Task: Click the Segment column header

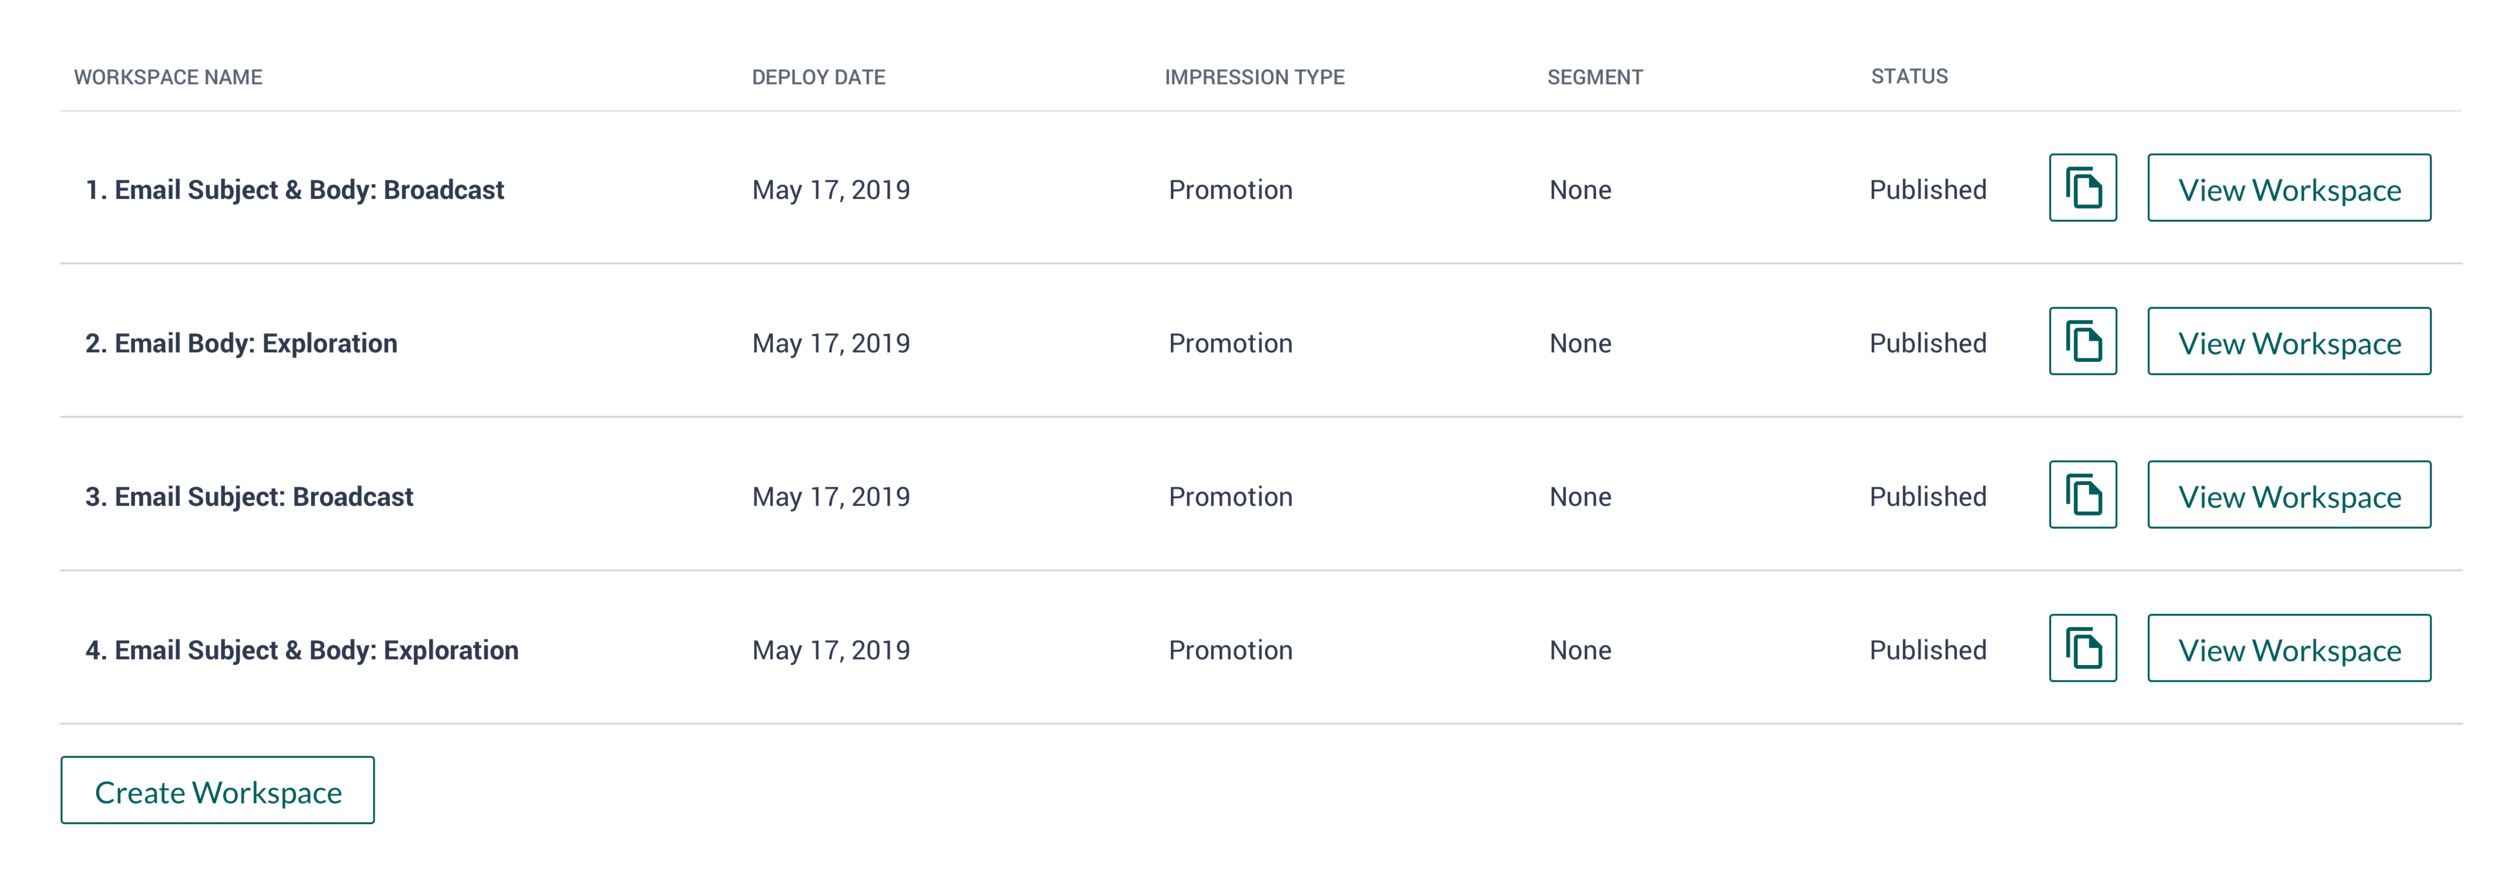Action: (1595, 77)
